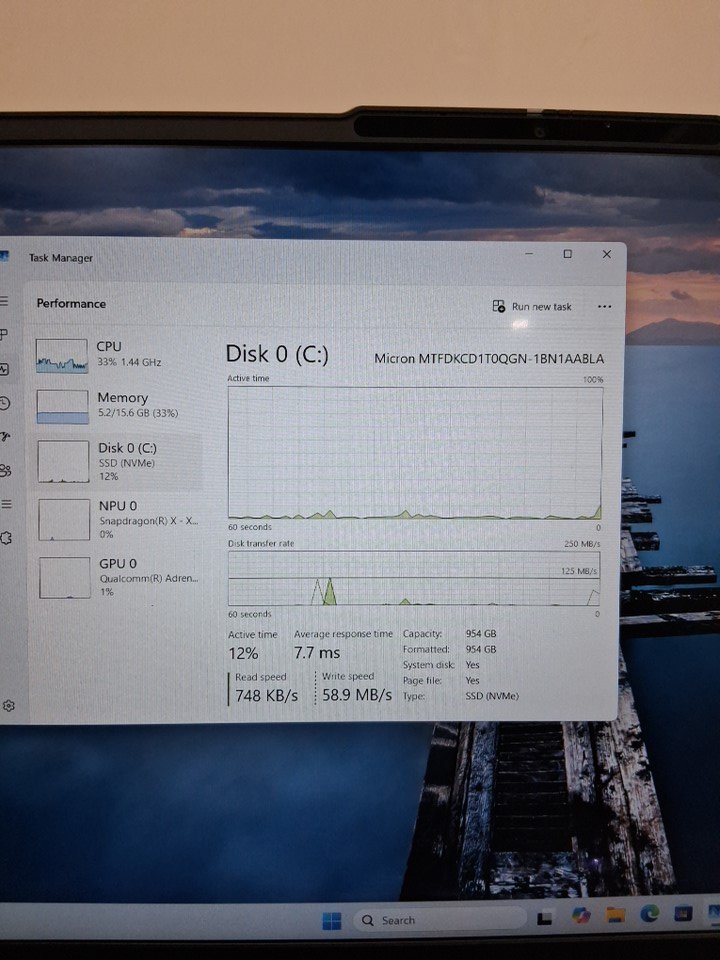Select CPU in the performance list

(x=116, y=355)
